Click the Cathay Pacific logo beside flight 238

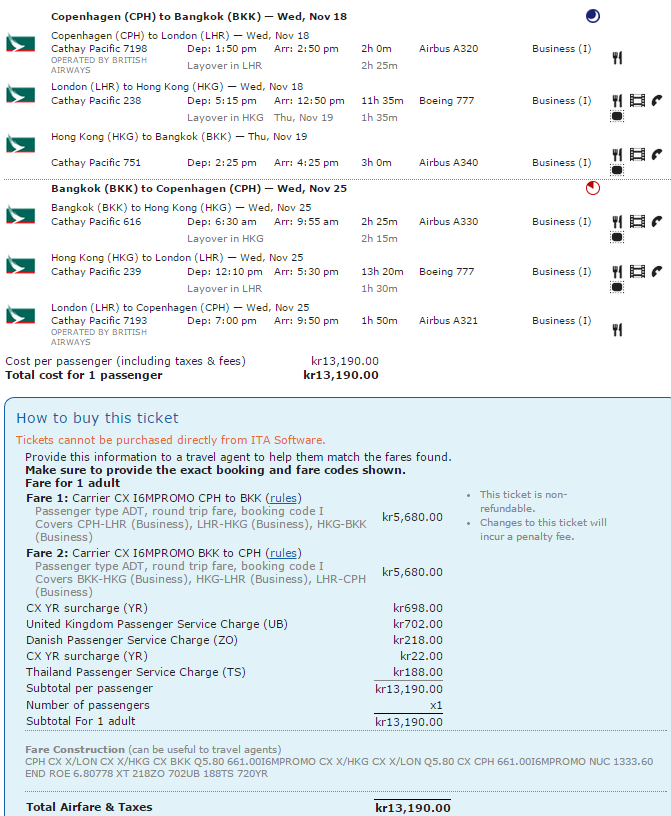tap(19, 94)
